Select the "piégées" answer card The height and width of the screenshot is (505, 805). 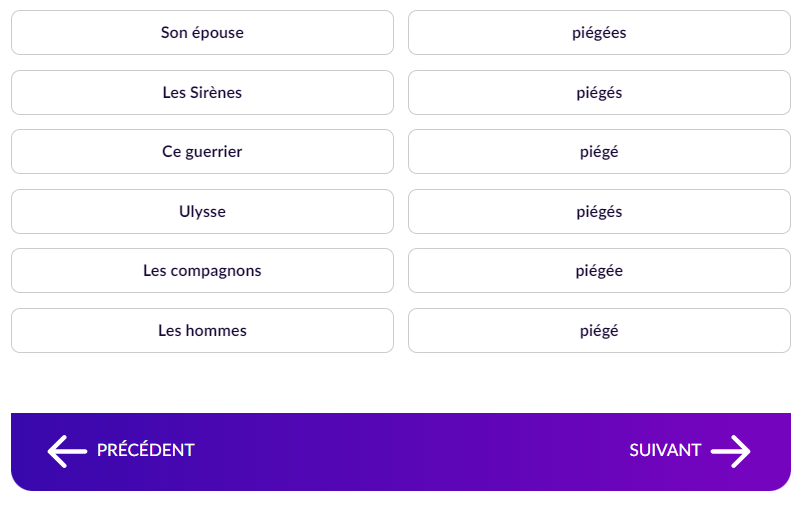click(x=599, y=33)
